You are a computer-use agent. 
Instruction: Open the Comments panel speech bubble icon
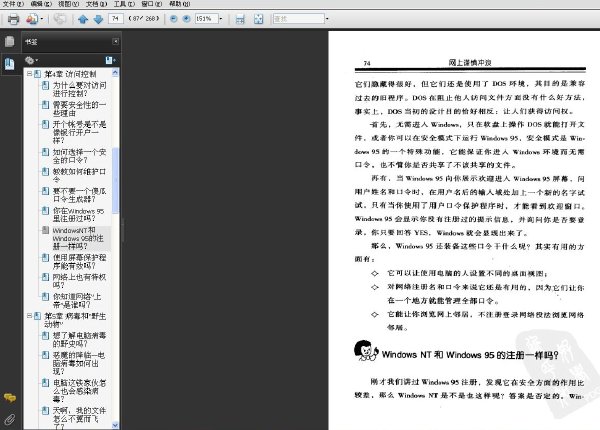coord(10,398)
